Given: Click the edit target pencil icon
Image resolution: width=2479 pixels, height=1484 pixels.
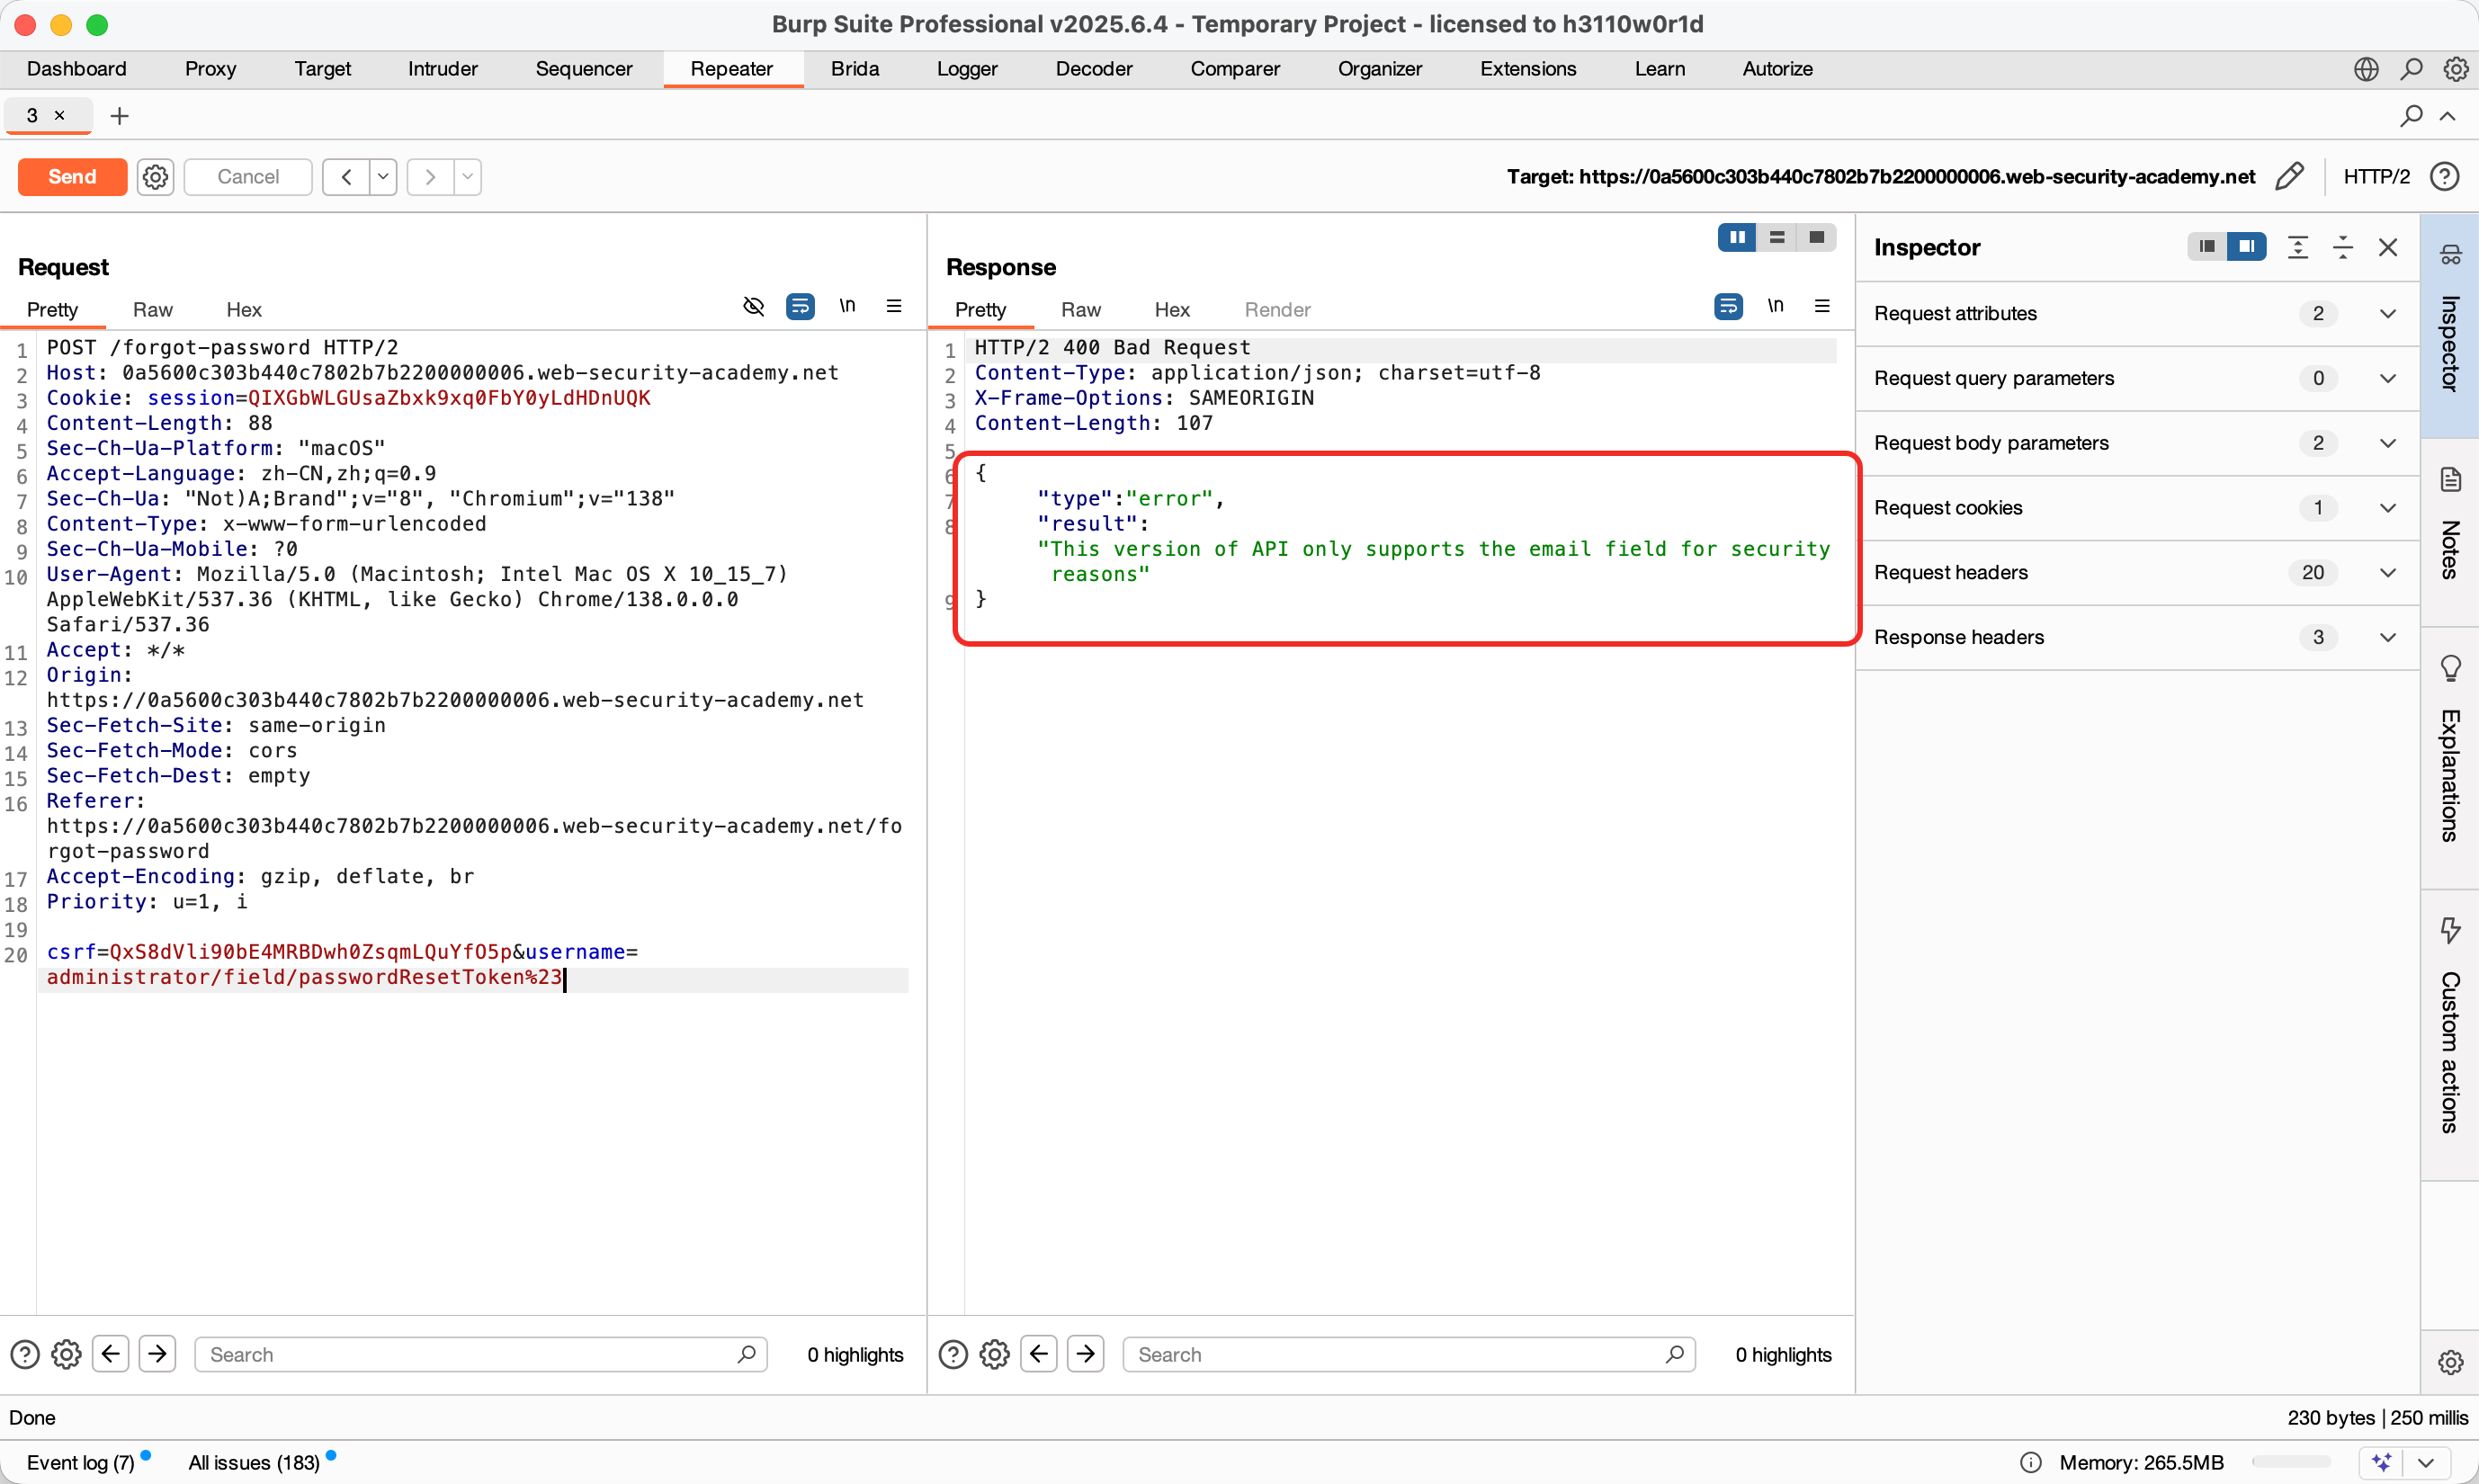Looking at the screenshot, I should [x=2289, y=177].
